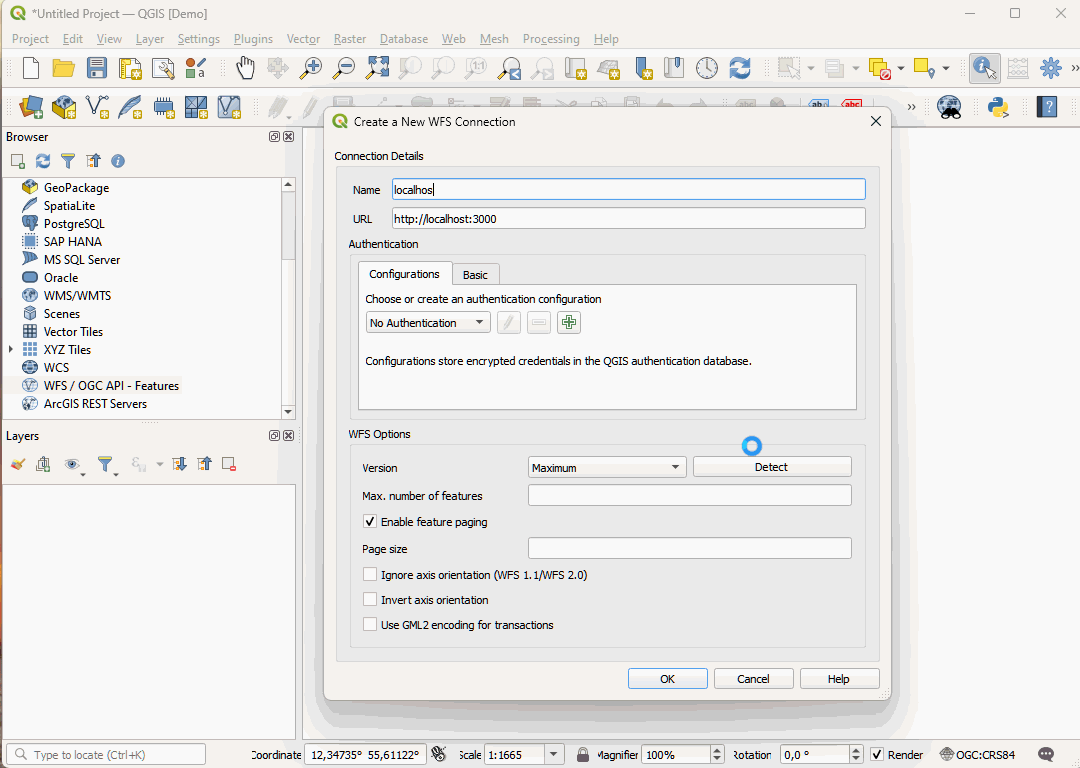Select the Pan Map hand tool
This screenshot has width=1080, height=768.
245,68
